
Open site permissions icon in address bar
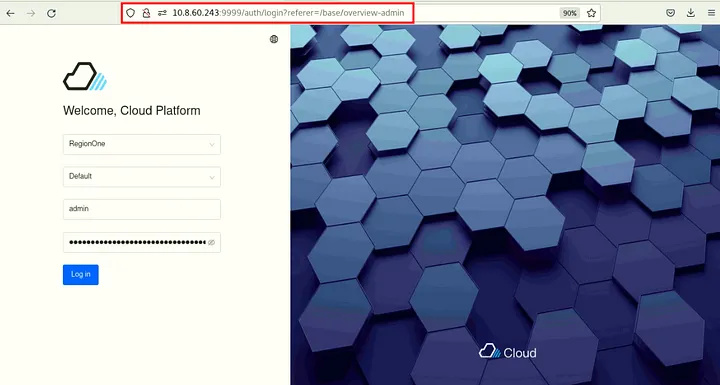coord(162,13)
